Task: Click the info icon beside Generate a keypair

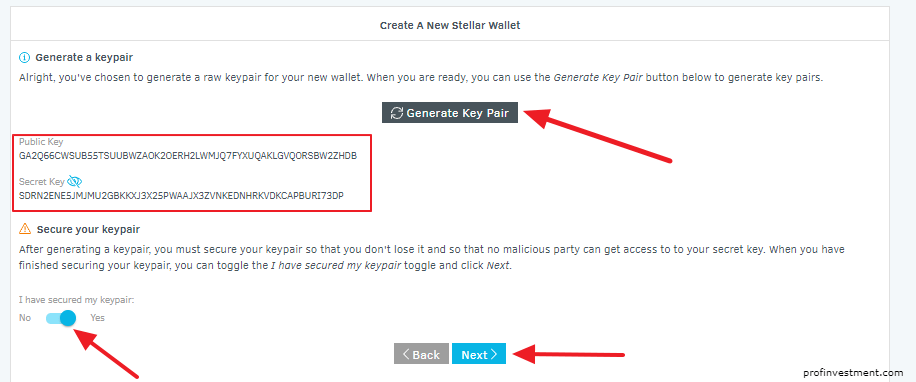Action: click(24, 57)
